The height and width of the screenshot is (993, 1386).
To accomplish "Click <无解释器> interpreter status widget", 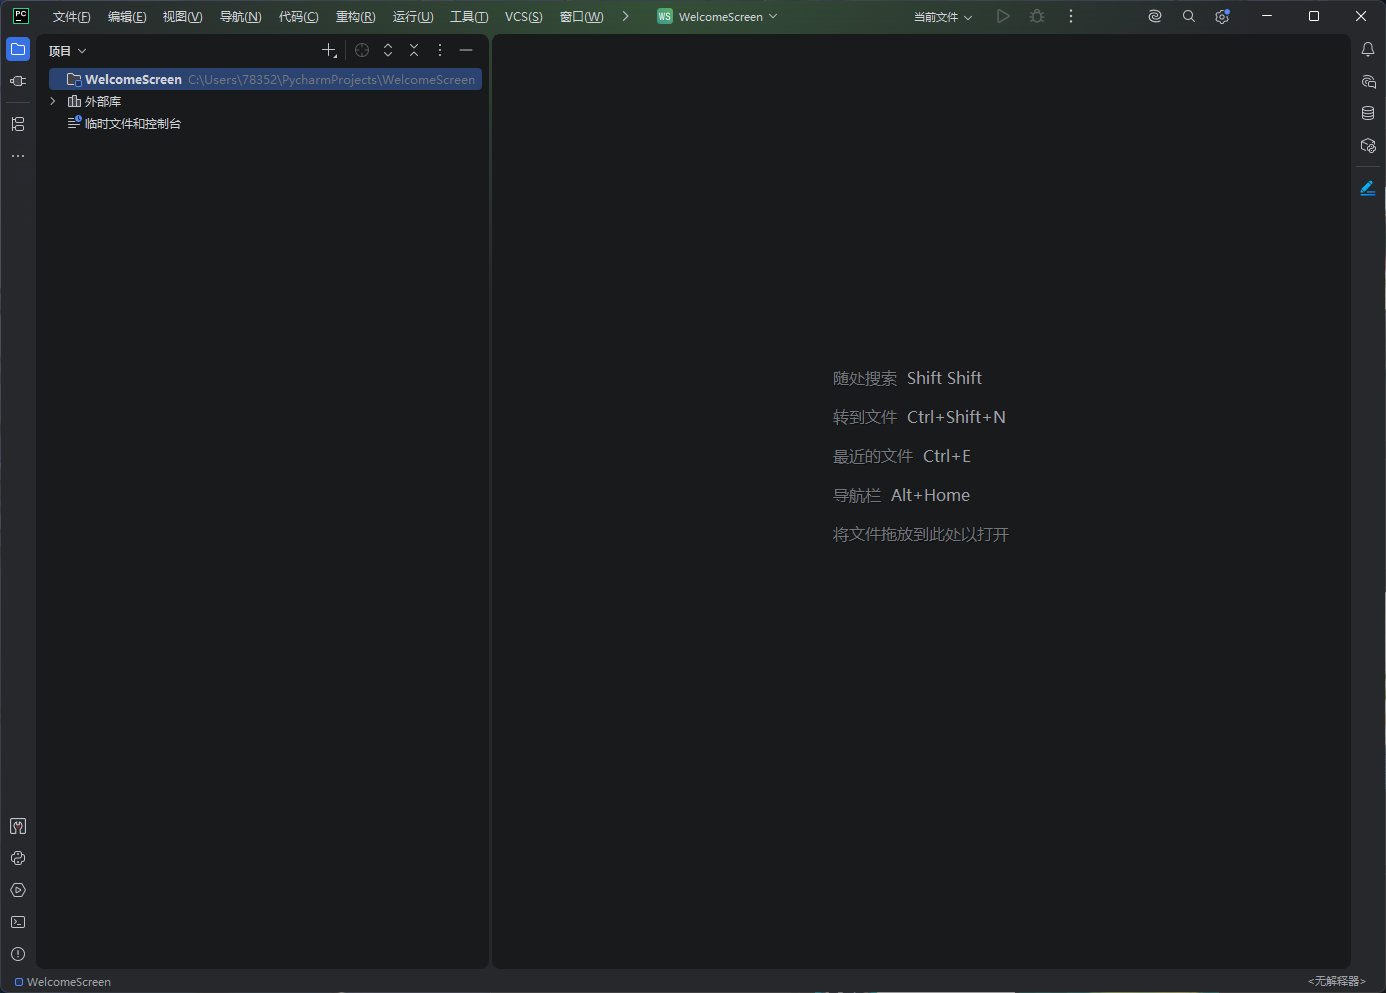I will pyautogui.click(x=1336, y=981).
